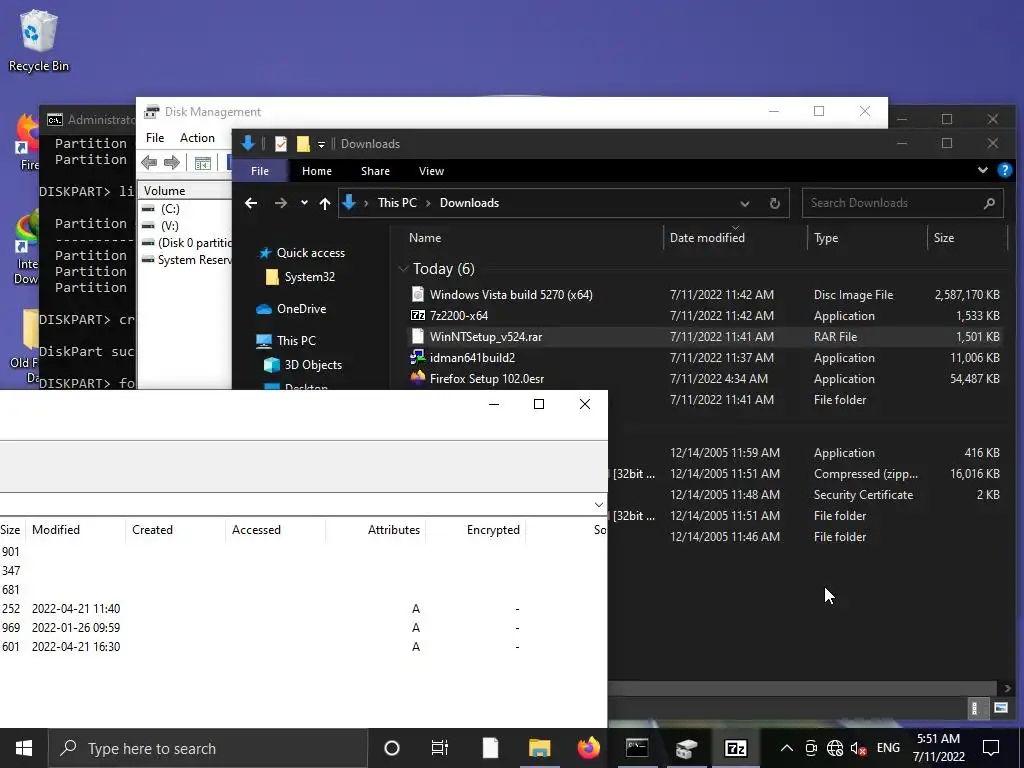The image size is (1024, 768).
Task: Click the Explorer horizontal scrollbar right arrow
Action: [x=1006, y=688]
